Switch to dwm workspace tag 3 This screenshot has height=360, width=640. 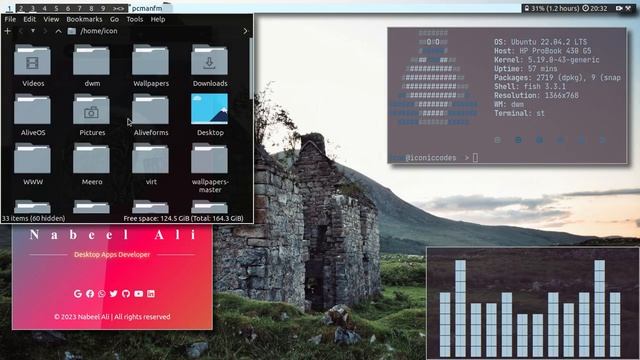(33, 8)
